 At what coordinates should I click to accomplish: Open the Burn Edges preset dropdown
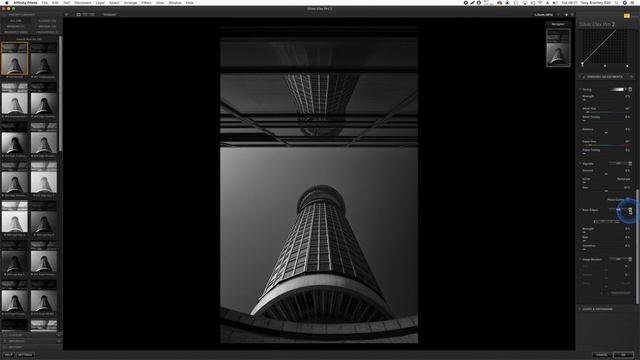[617, 209]
